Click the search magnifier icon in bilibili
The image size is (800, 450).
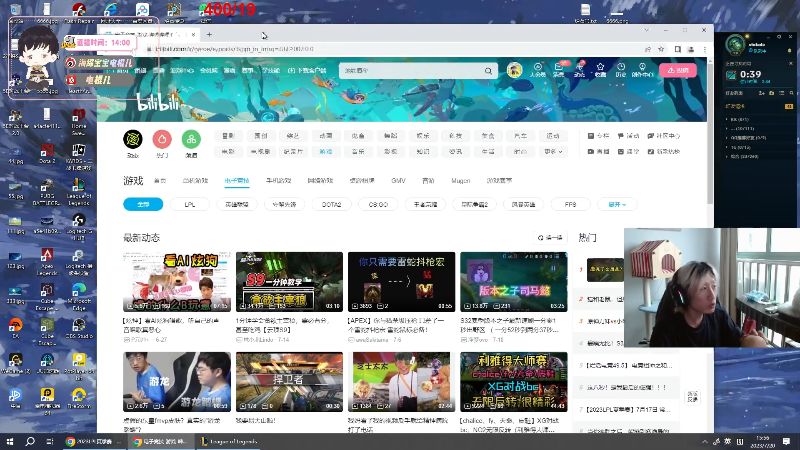(488, 71)
